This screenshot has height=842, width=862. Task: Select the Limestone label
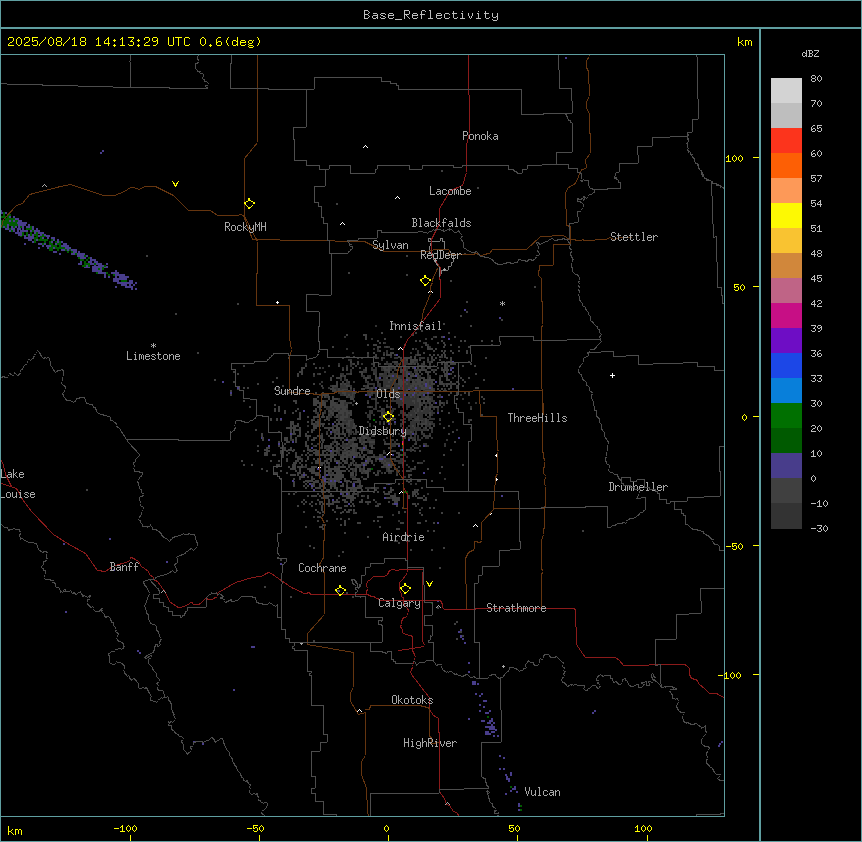pos(153,356)
